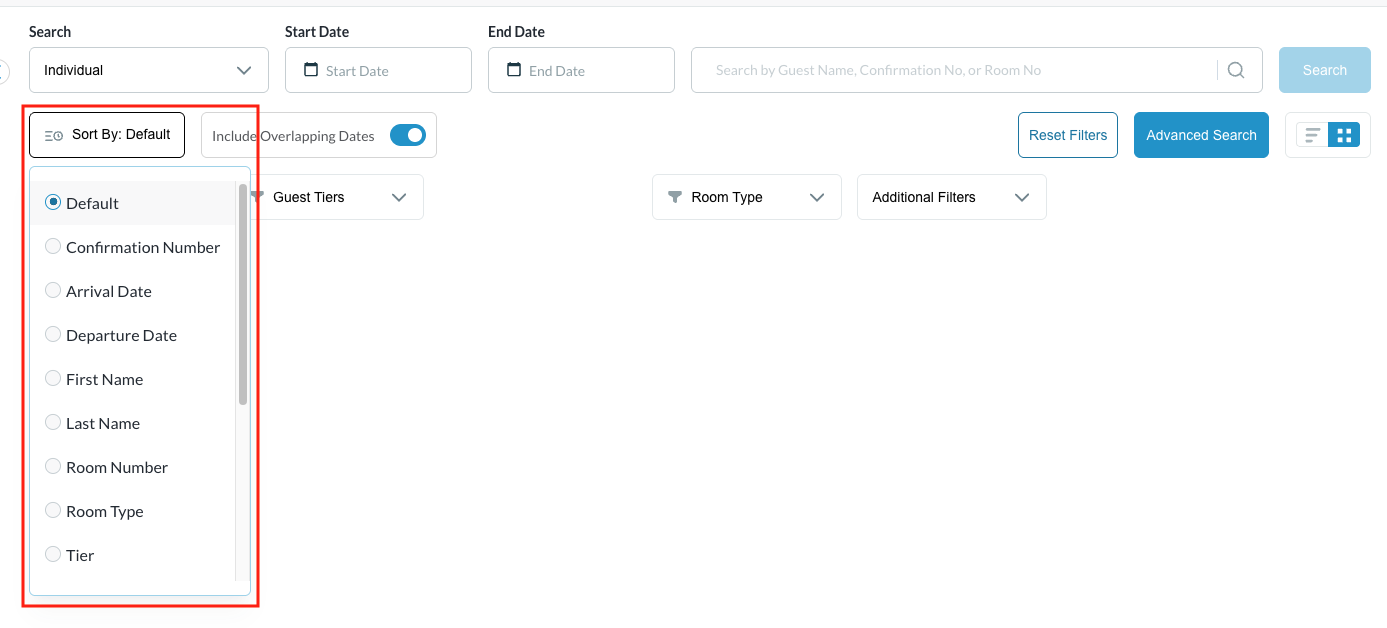1387x628 pixels.
Task: Switch to list view icon
Action: [x=1313, y=135]
